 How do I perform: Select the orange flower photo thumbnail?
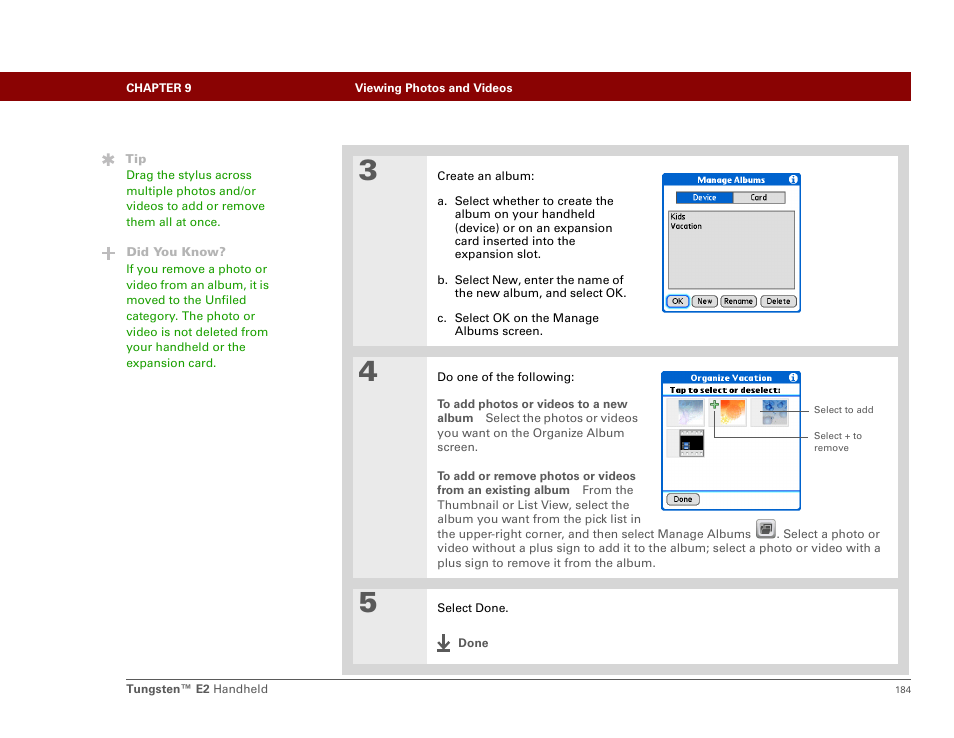pyautogui.click(x=732, y=413)
